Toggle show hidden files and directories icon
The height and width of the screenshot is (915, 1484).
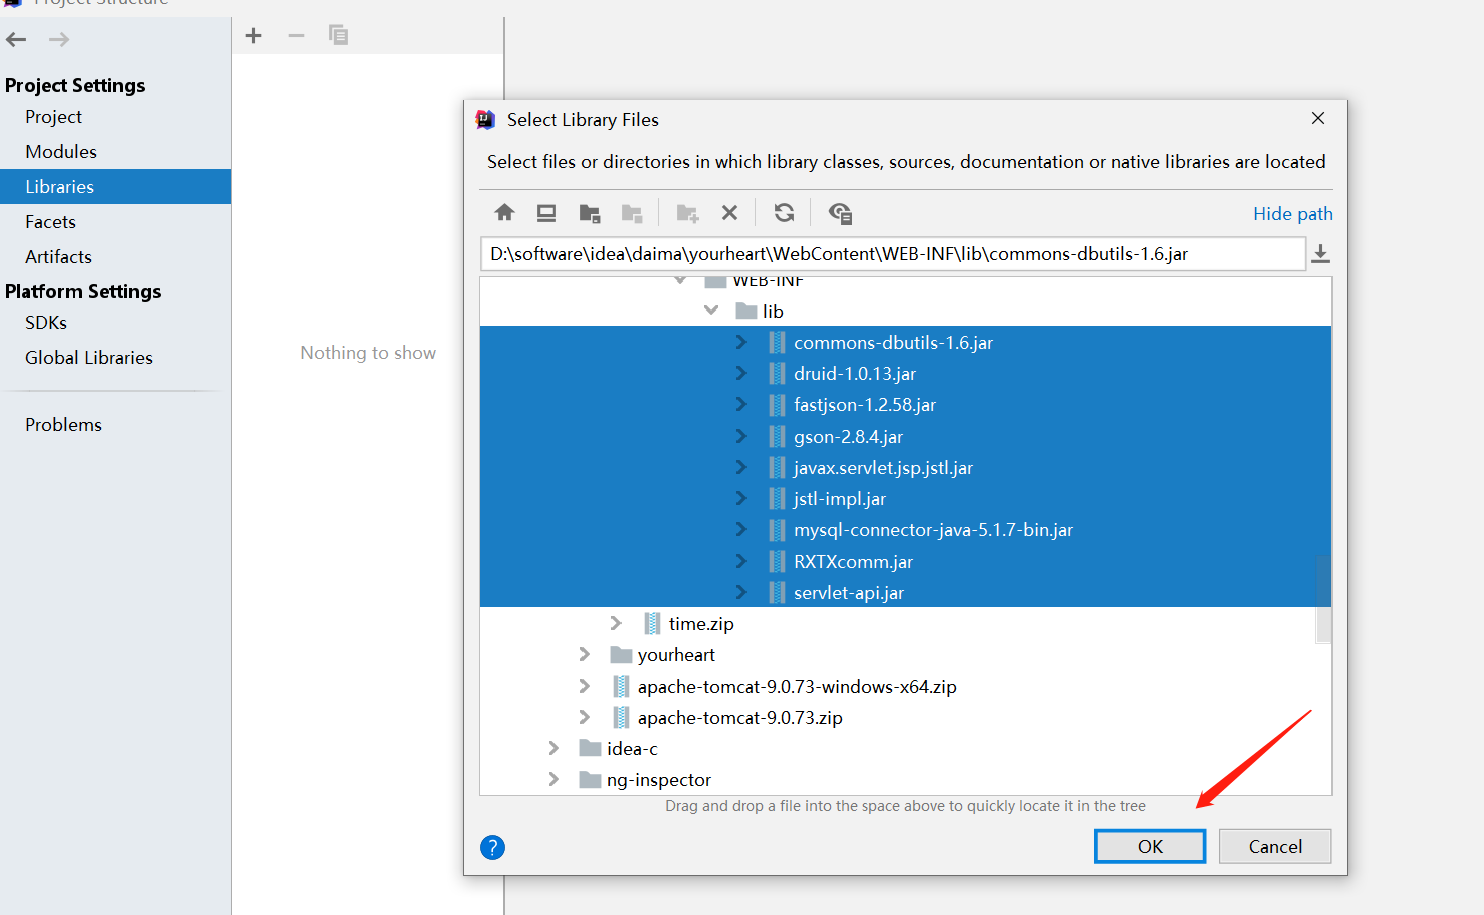click(840, 213)
